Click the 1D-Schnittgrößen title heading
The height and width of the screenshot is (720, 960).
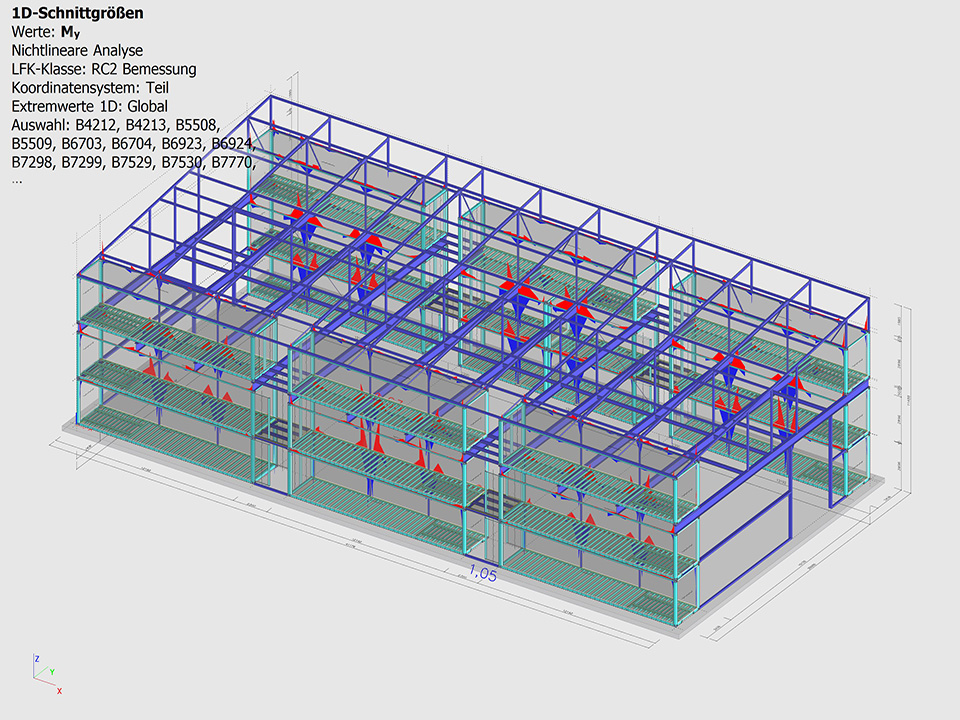point(76,13)
